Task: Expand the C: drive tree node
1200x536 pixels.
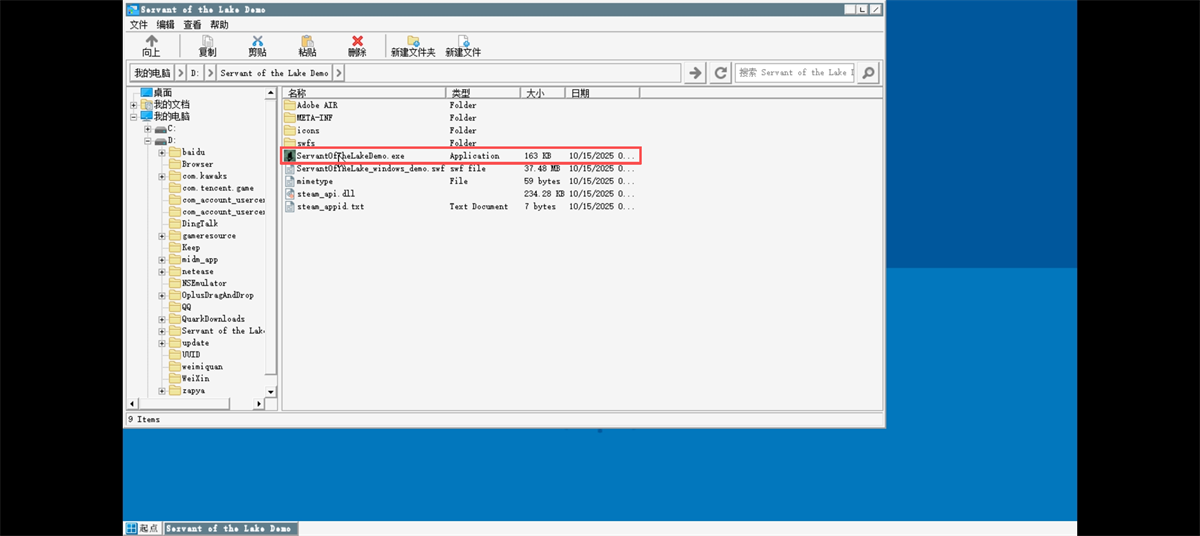Action: point(148,129)
